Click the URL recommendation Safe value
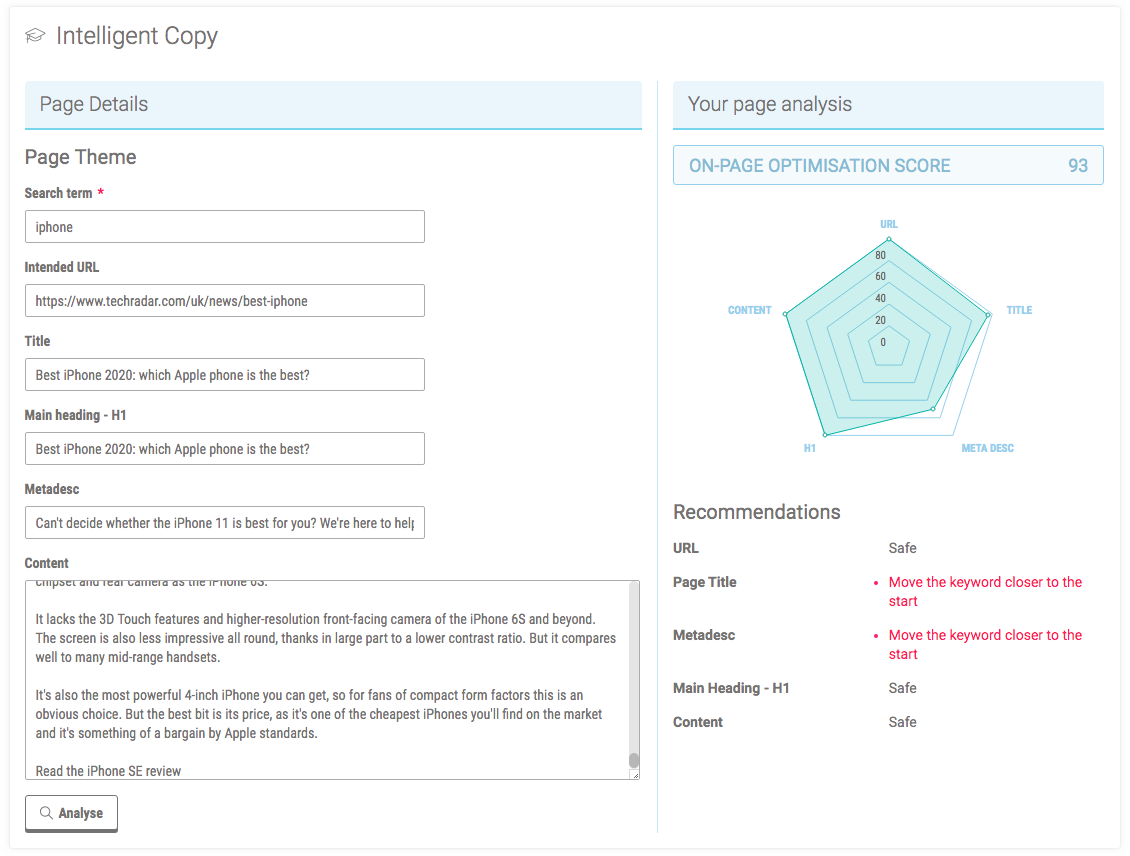The image size is (1130, 856). [x=902, y=548]
